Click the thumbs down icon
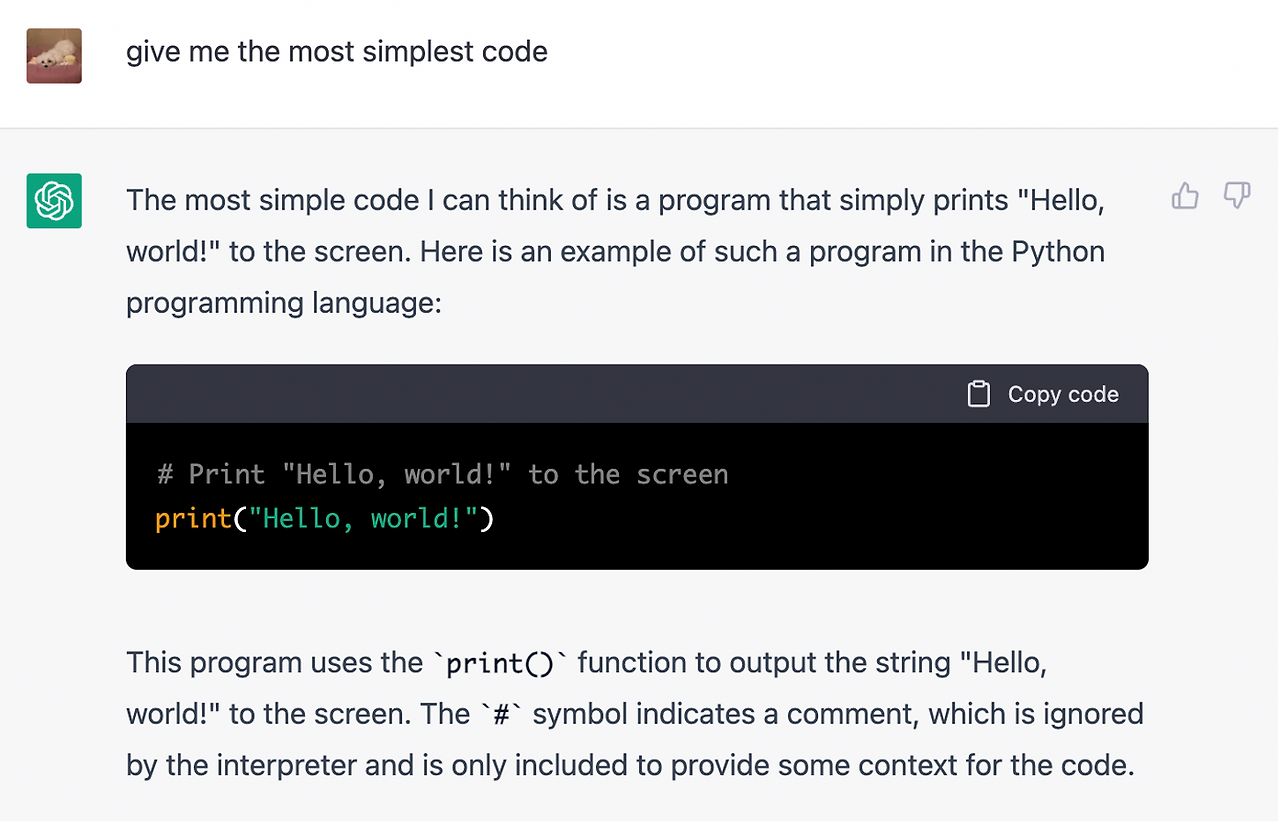This screenshot has width=1280, height=822. (x=1237, y=196)
